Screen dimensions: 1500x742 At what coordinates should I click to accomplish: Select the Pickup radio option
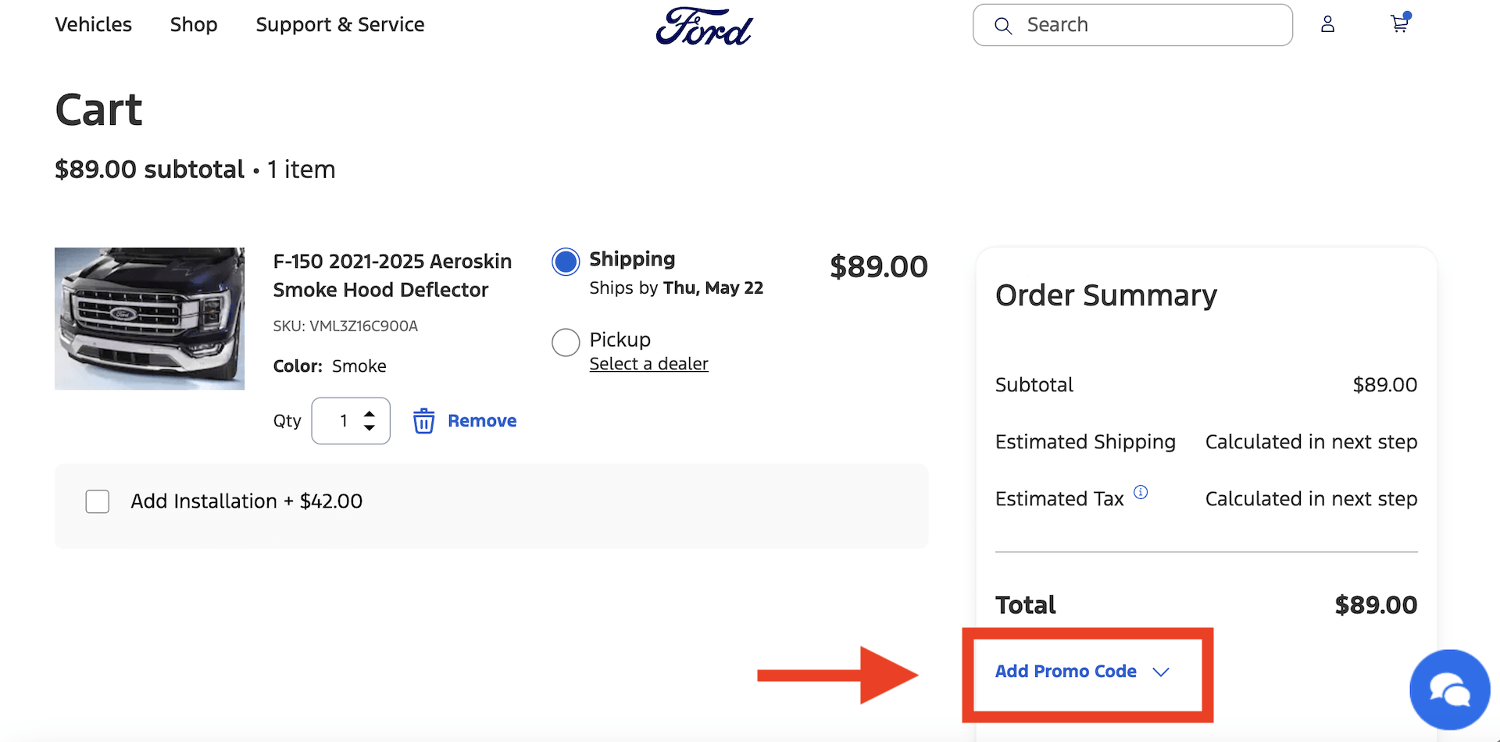(x=566, y=342)
